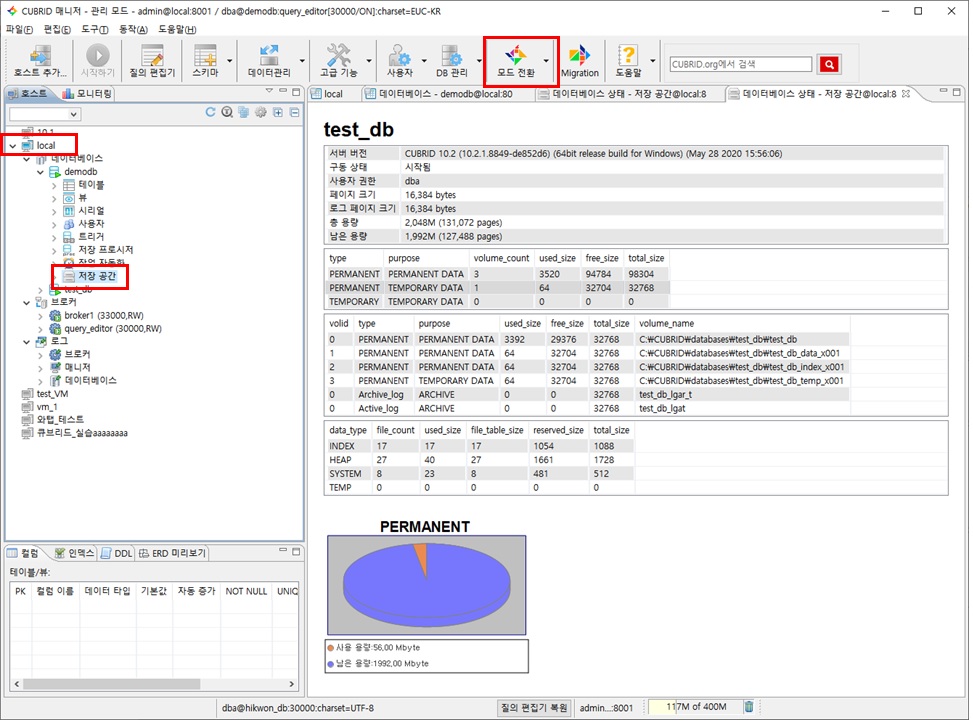Switch to the 모니터링 tab
The image size is (973, 725).
click(87, 94)
